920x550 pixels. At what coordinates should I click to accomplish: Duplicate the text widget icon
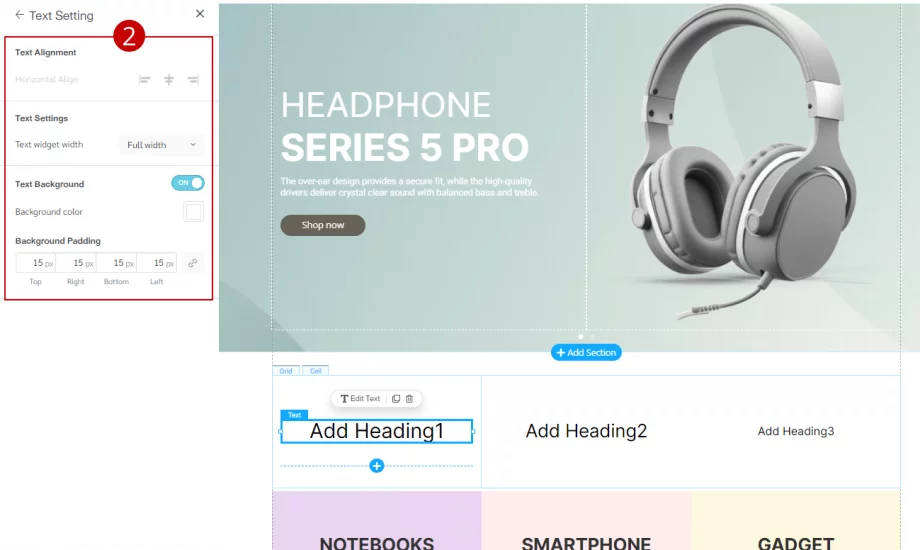click(x=396, y=399)
